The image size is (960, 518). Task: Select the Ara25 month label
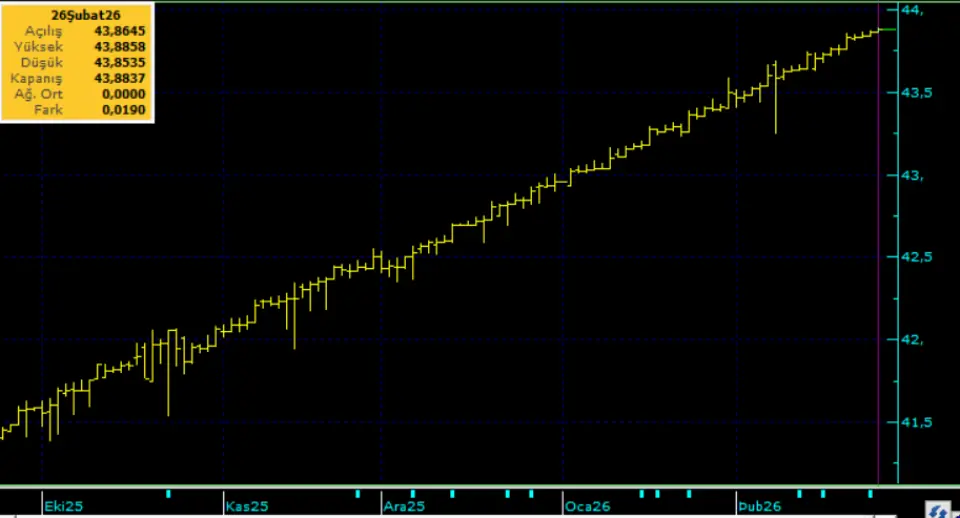(x=404, y=507)
